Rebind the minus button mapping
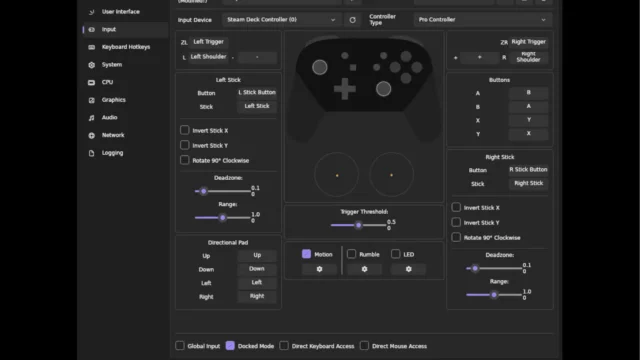 pos(257,57)
